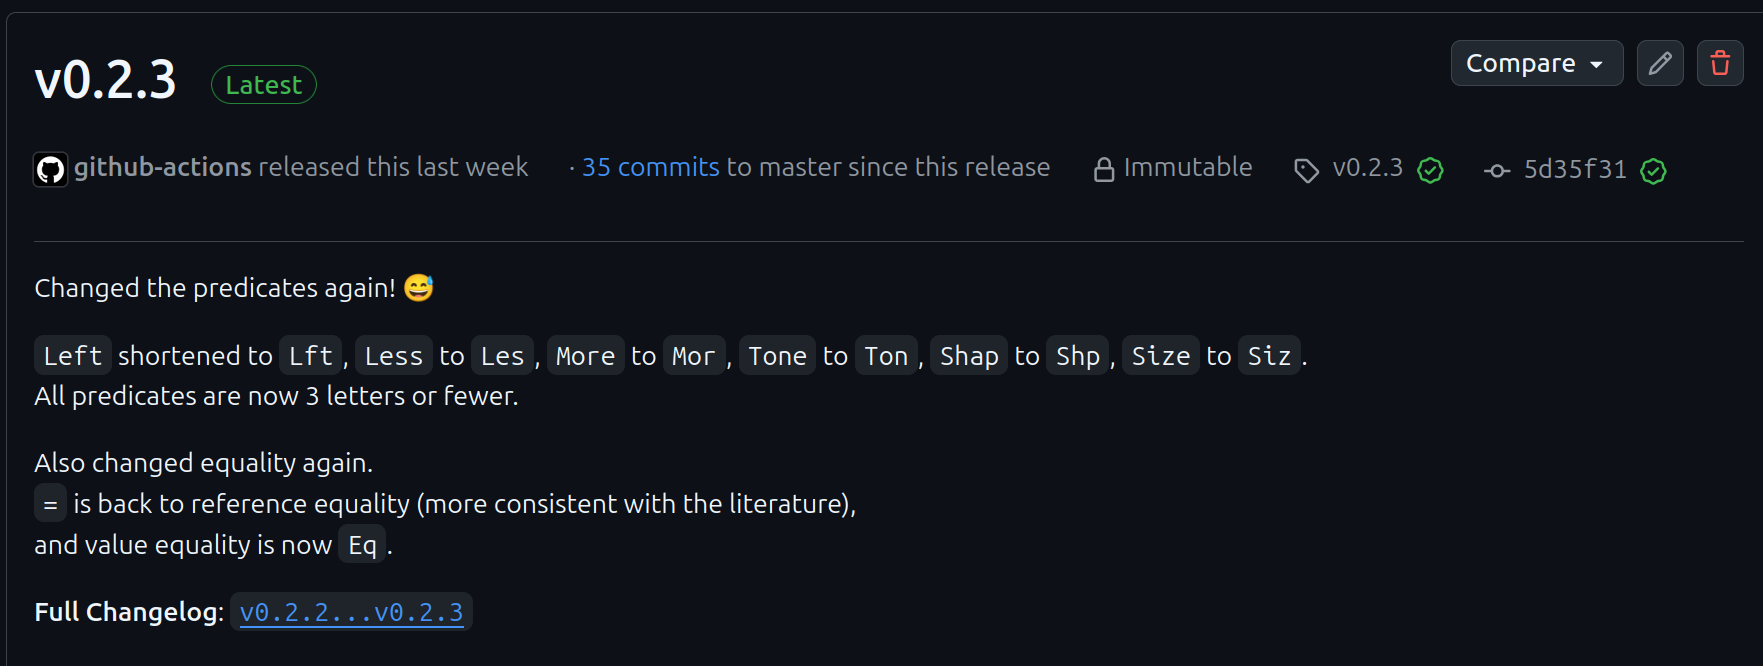This screenshot has width=1763, height=666.
Task: Click the v0.2.3 tag label
Action: click(x=1367, y=169)
